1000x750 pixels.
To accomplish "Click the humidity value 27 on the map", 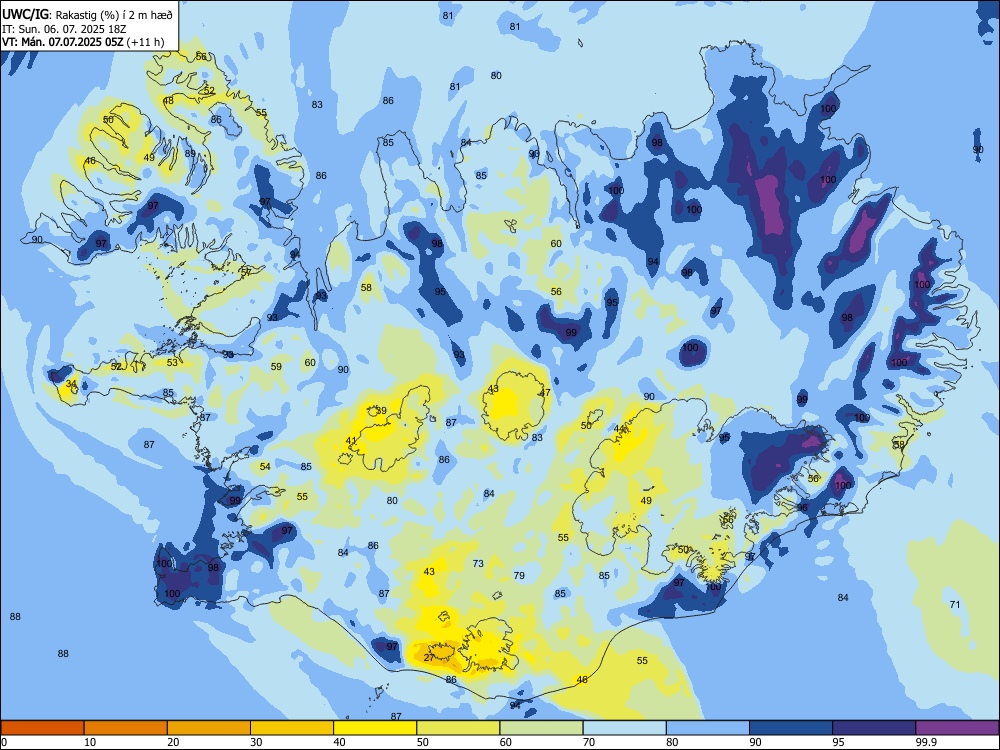I will [429, 658].
